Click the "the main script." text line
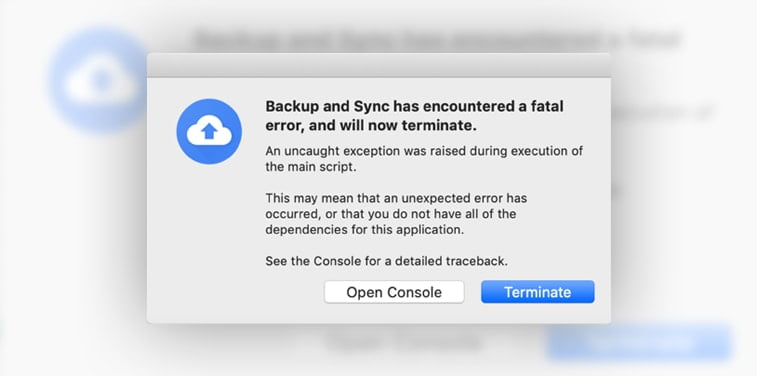 311,167
